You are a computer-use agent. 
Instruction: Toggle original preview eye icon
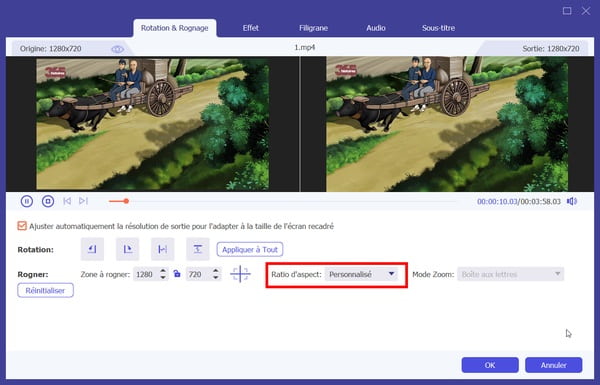[x=117, y=49]
